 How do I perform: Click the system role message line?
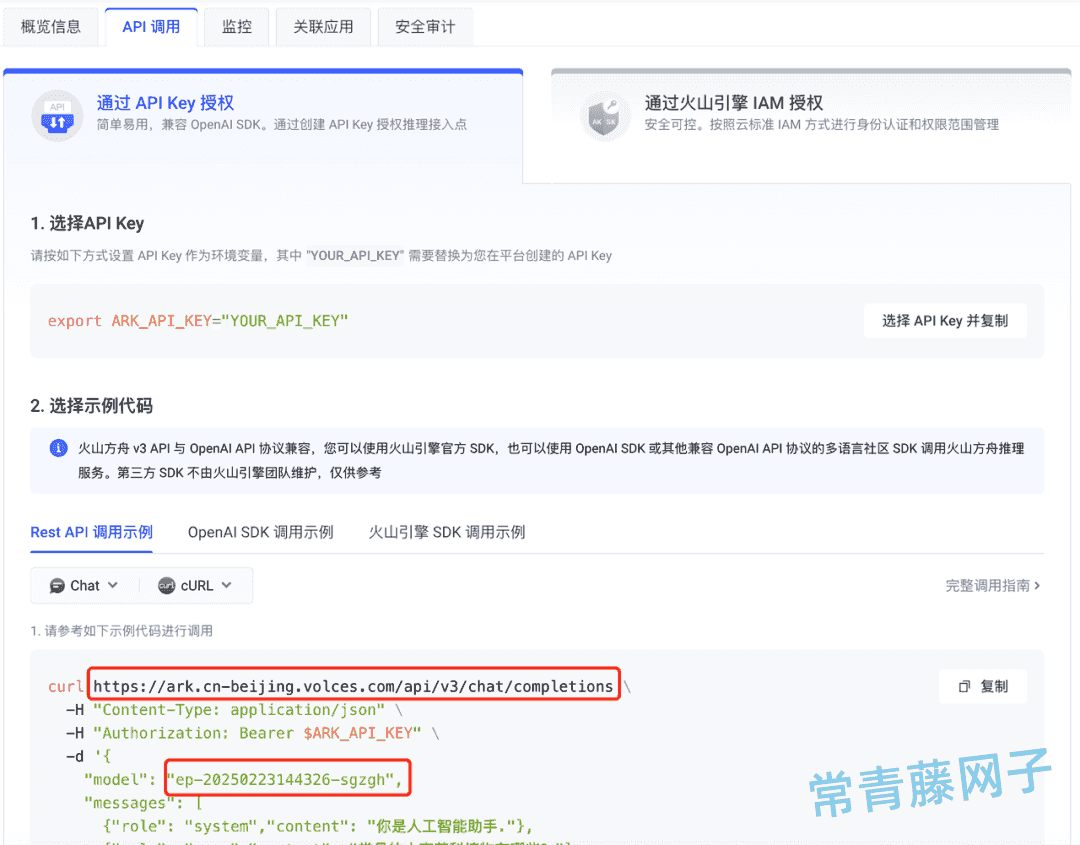[x=318, y=826]
